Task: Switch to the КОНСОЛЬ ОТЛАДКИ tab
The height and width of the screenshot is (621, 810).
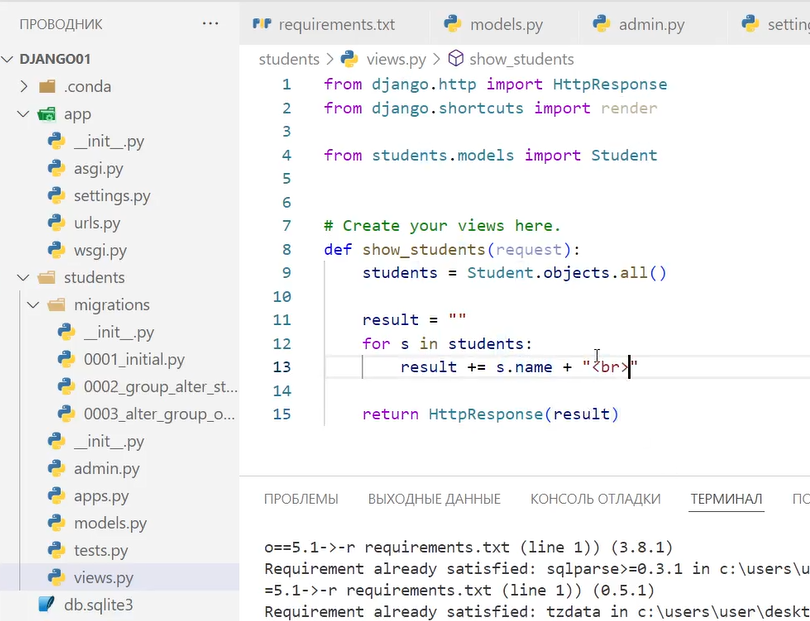Action: click(595, 499)
